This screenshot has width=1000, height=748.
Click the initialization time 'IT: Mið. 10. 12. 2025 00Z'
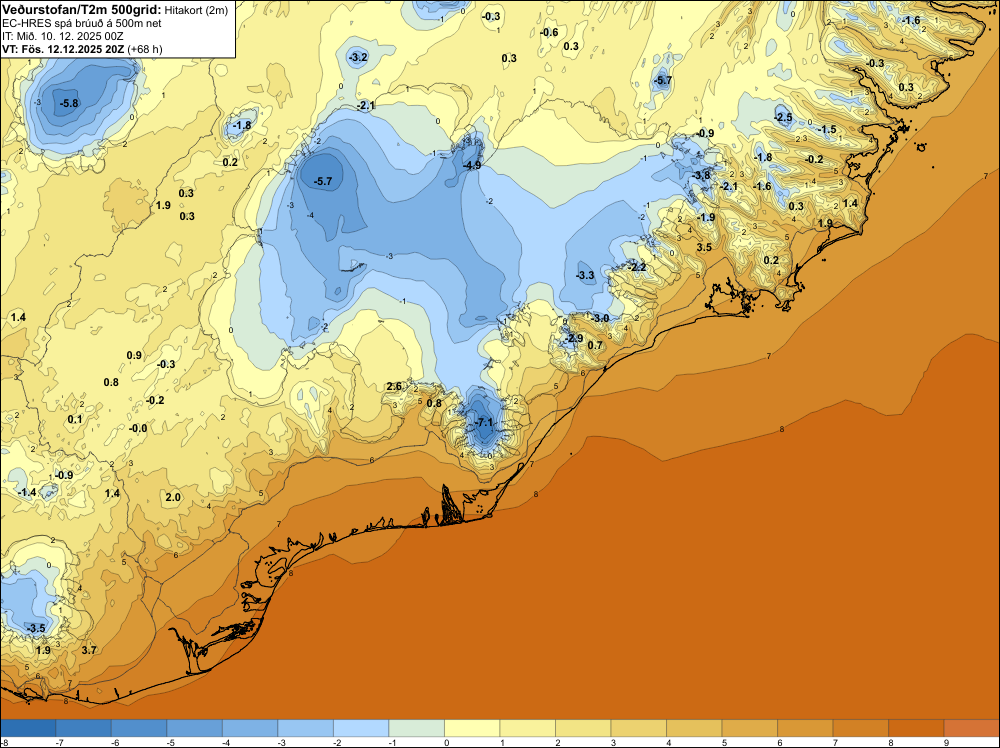[x=62, y=36]
